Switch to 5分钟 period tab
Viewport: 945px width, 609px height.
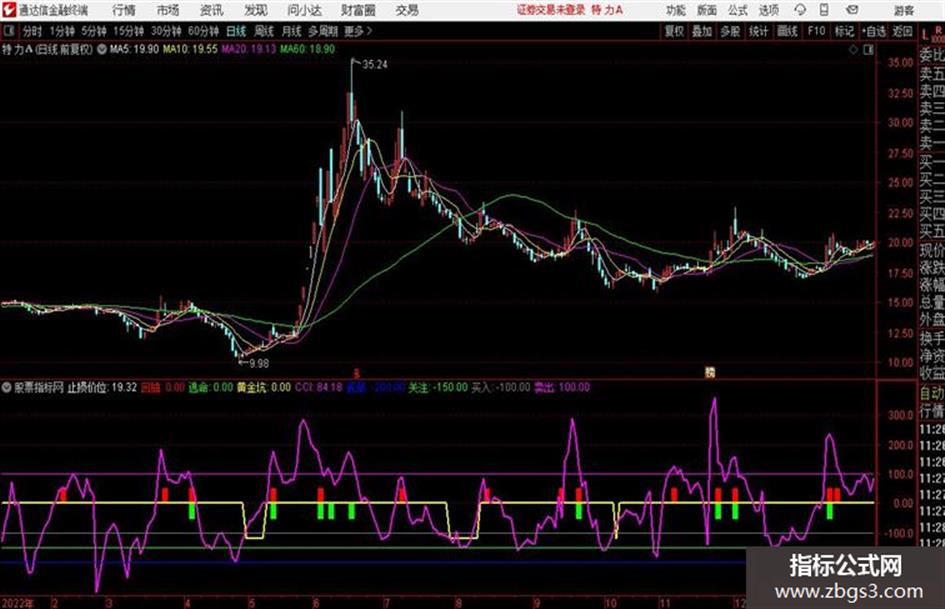94,31
